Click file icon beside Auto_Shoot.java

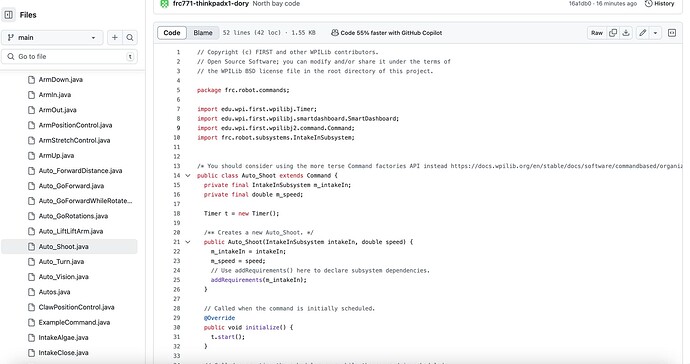(31, 246)
